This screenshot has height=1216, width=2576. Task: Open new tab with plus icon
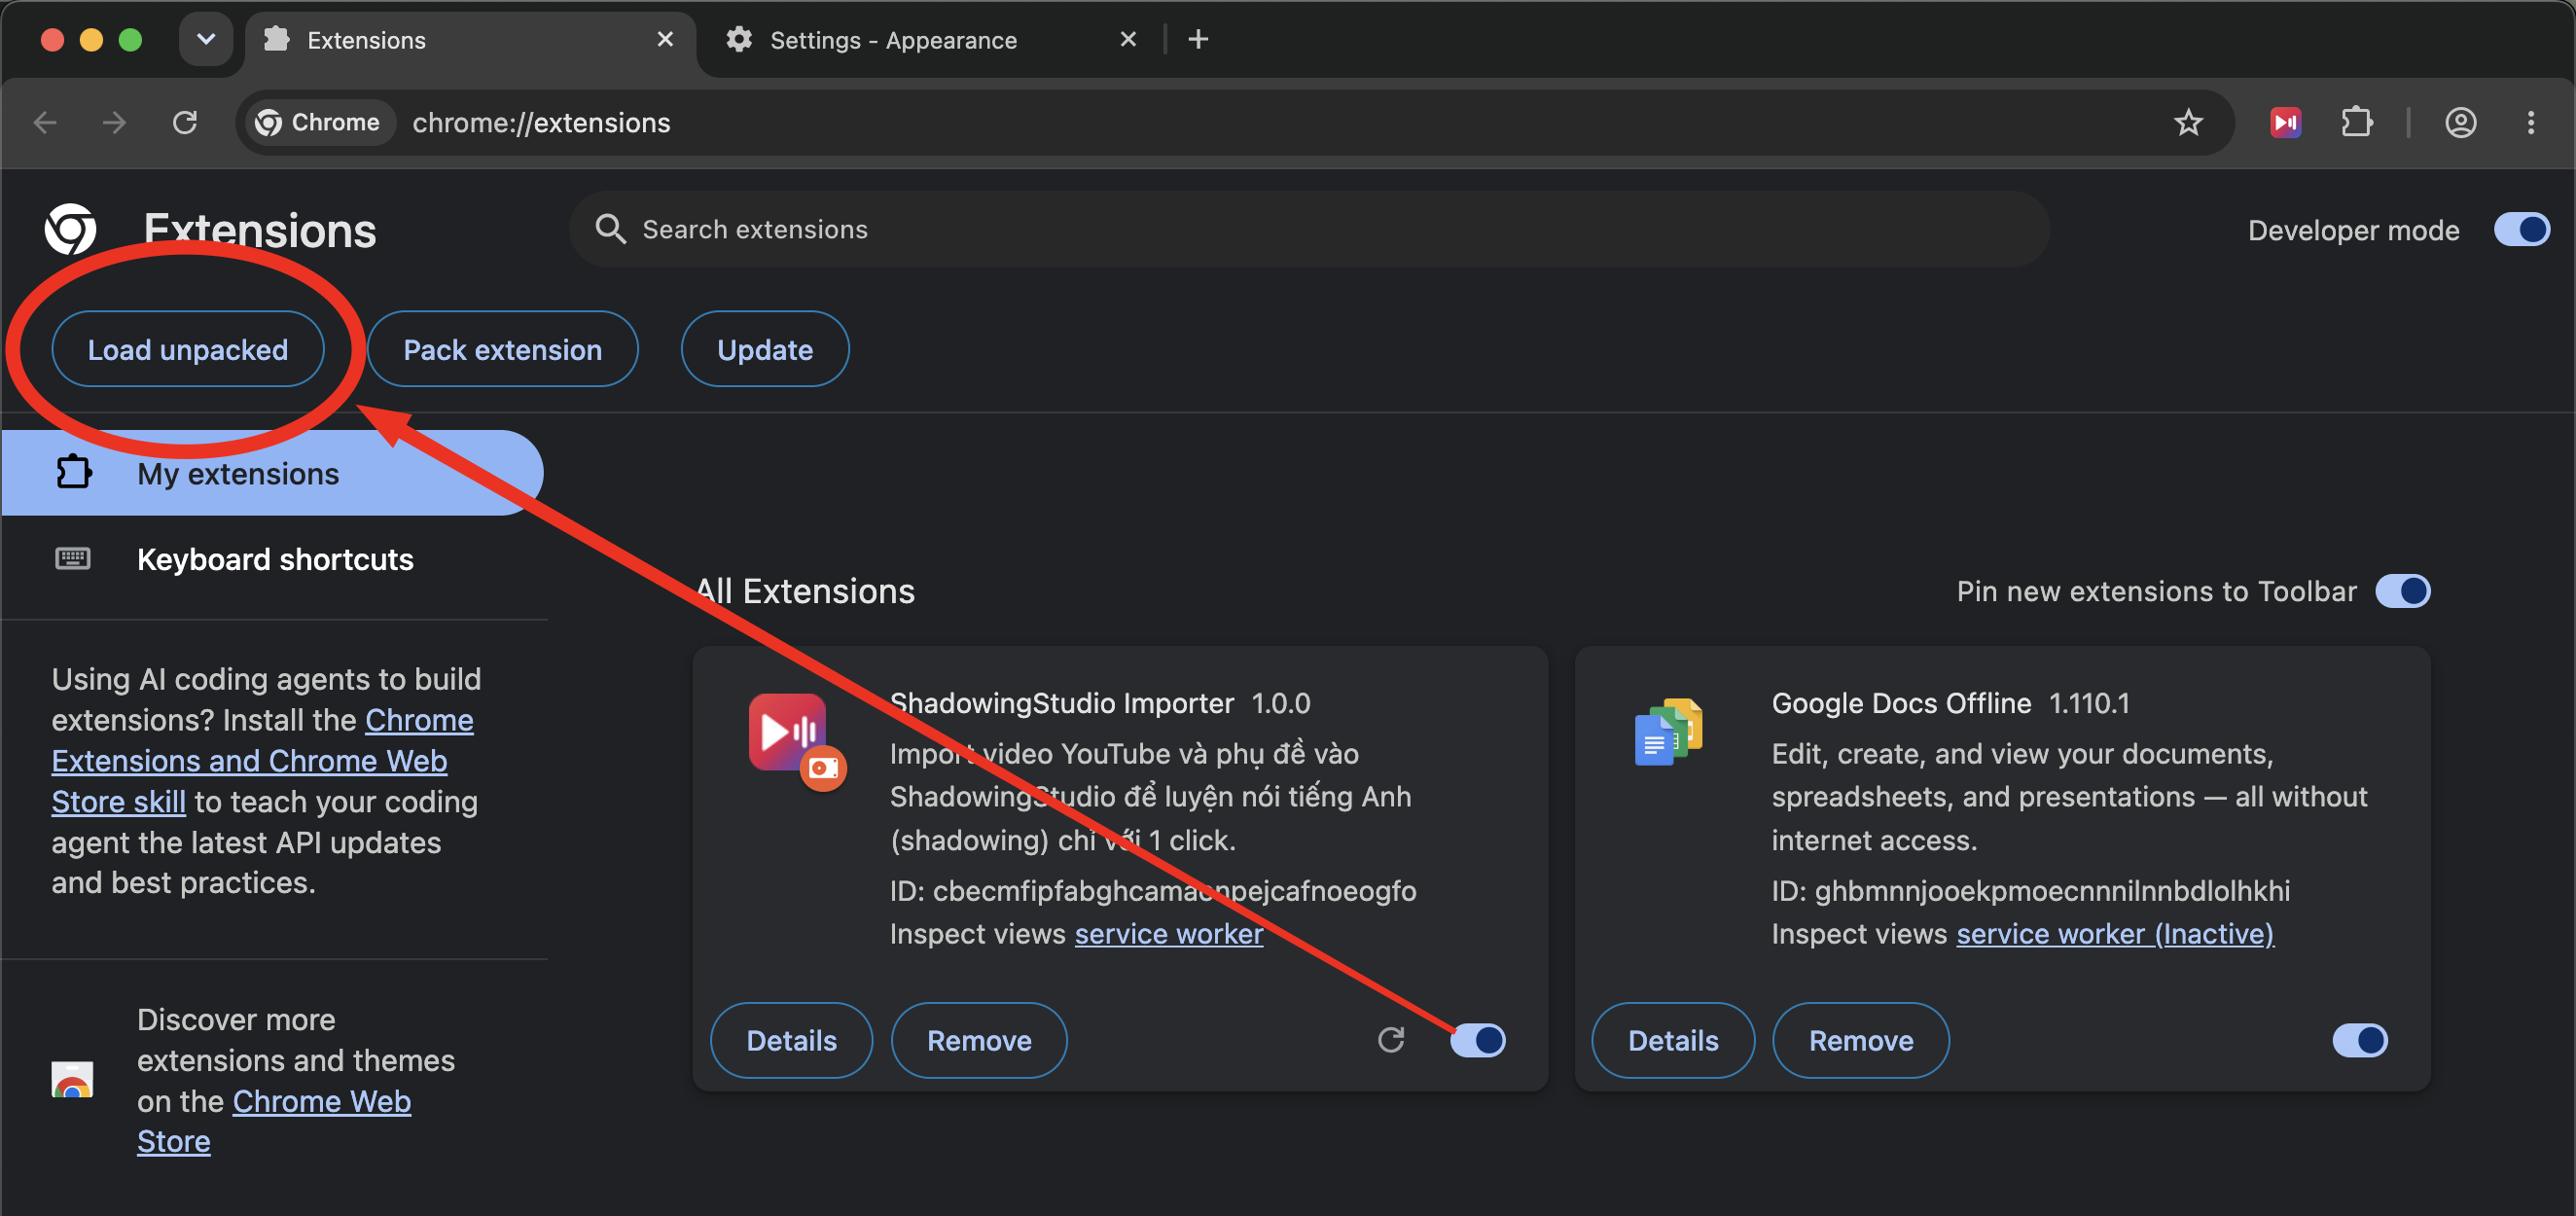click(x=1198, y=39)
